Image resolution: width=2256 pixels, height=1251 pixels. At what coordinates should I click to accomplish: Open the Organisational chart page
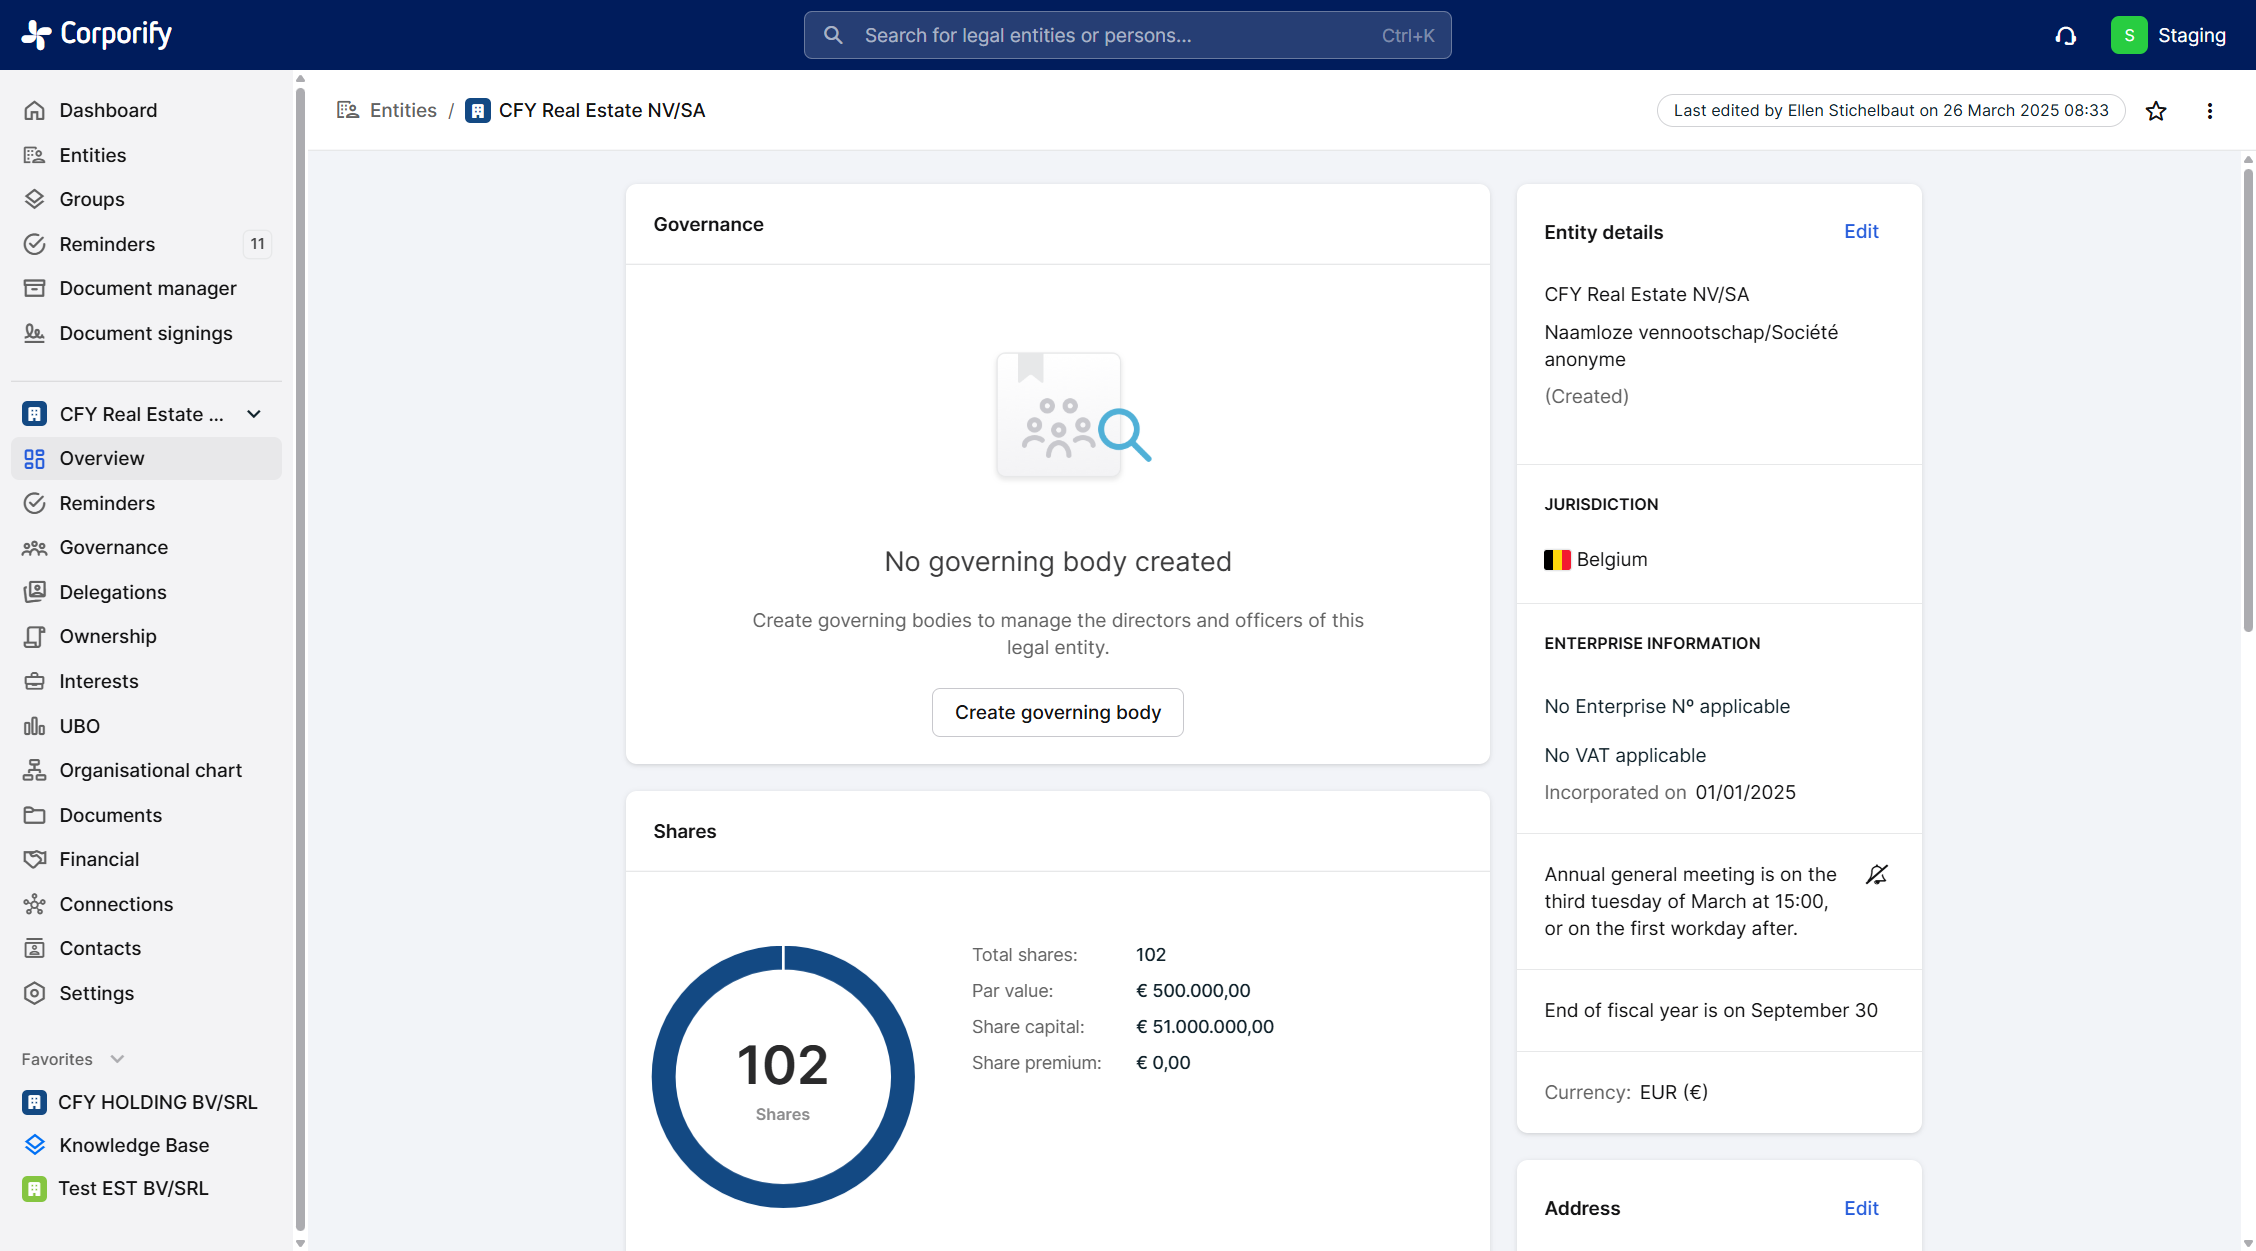point(150,770)
